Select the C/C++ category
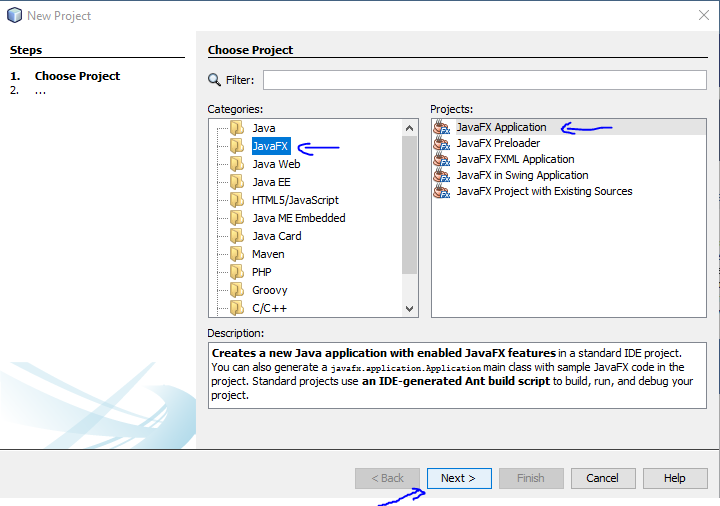 tap(270, 308)
